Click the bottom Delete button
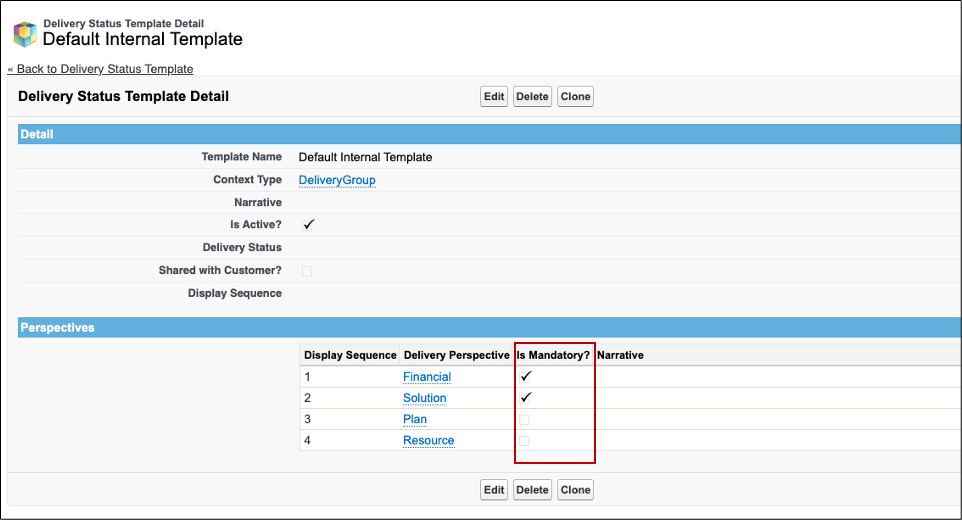962x520 pixels. click(532, 490)
